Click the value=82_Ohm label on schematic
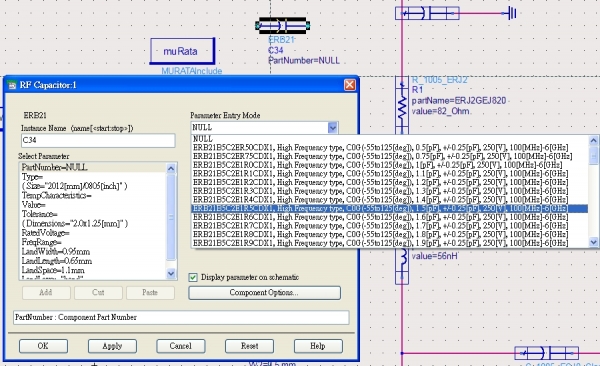 pyautogui.click(x=441, y=111)
